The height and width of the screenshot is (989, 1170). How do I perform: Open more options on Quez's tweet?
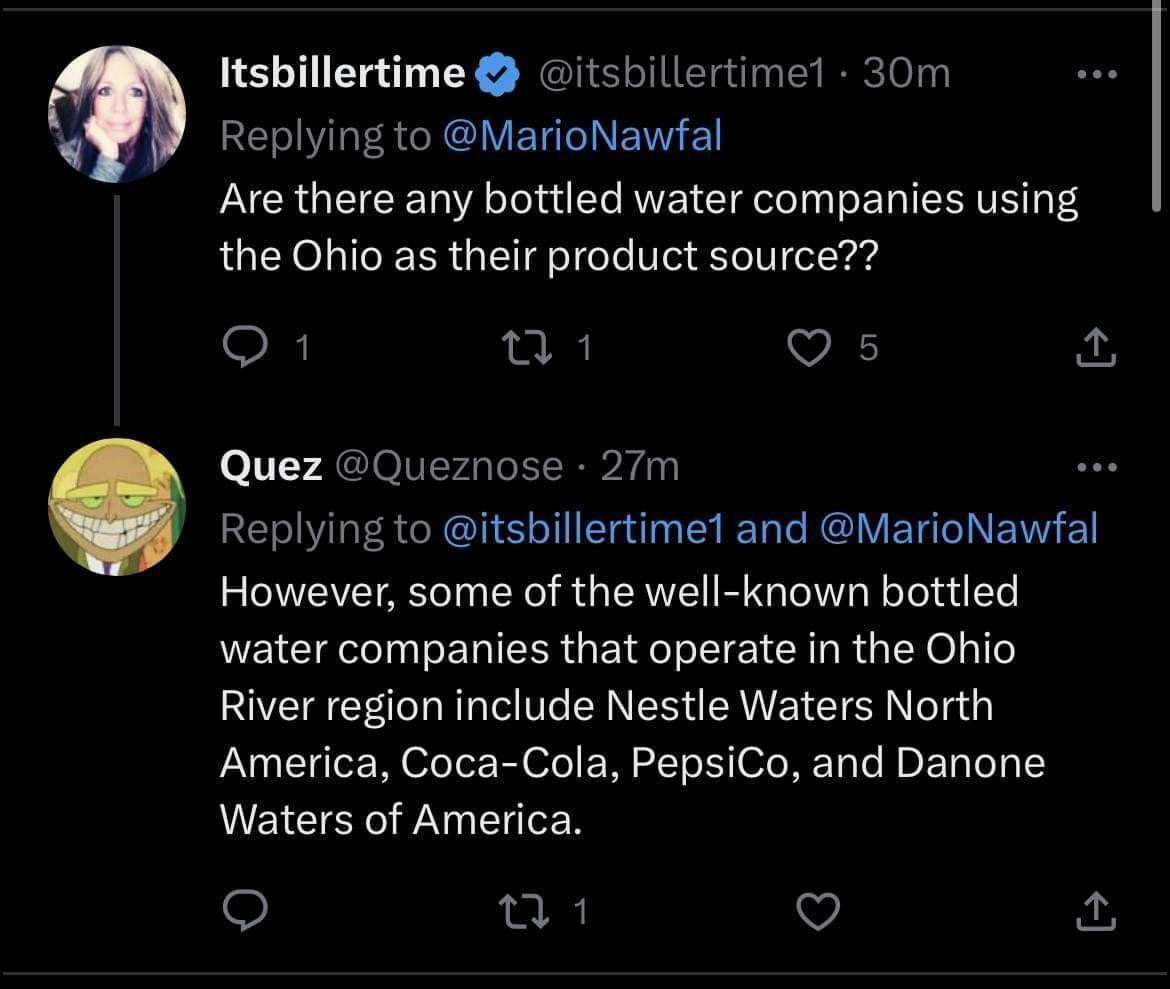pos(1094,467)
